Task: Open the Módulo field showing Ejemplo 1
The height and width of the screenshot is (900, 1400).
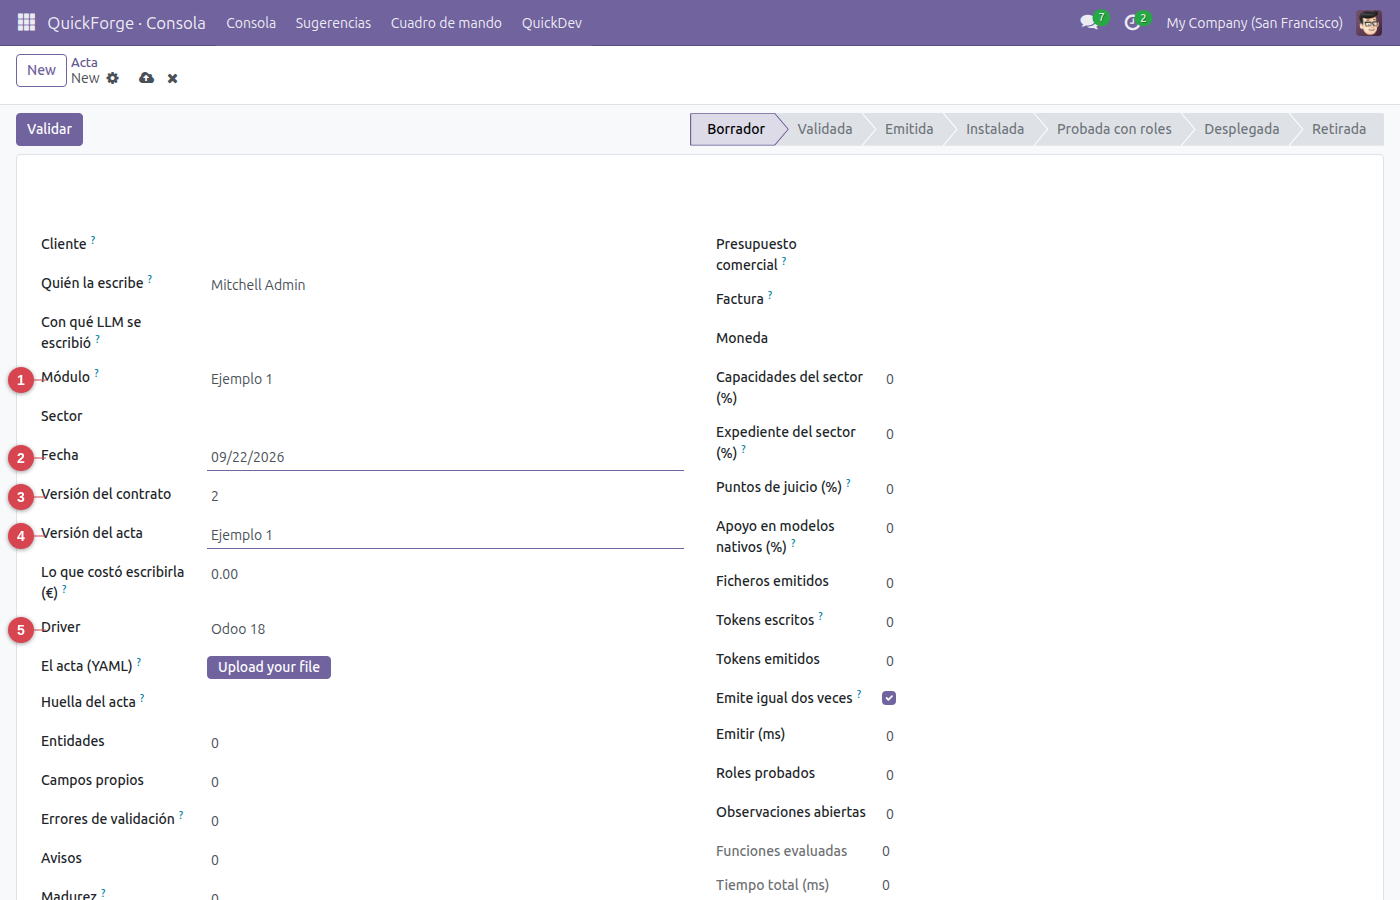Action: pos(445,379)
